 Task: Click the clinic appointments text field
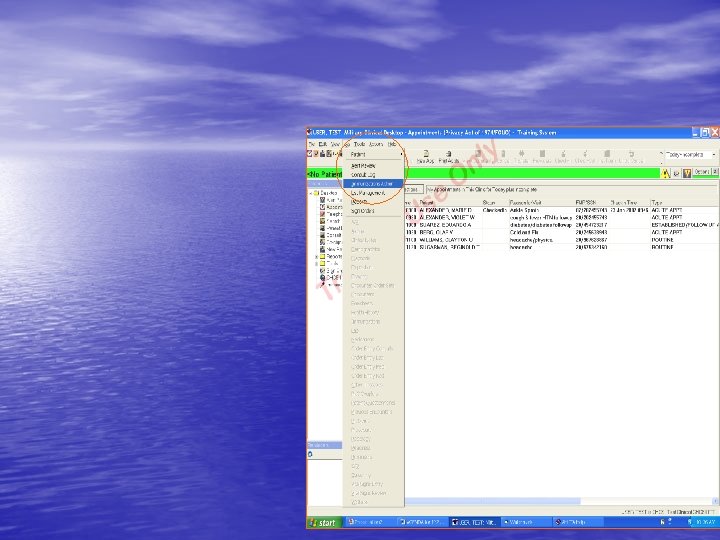click(x=571, y=190)
